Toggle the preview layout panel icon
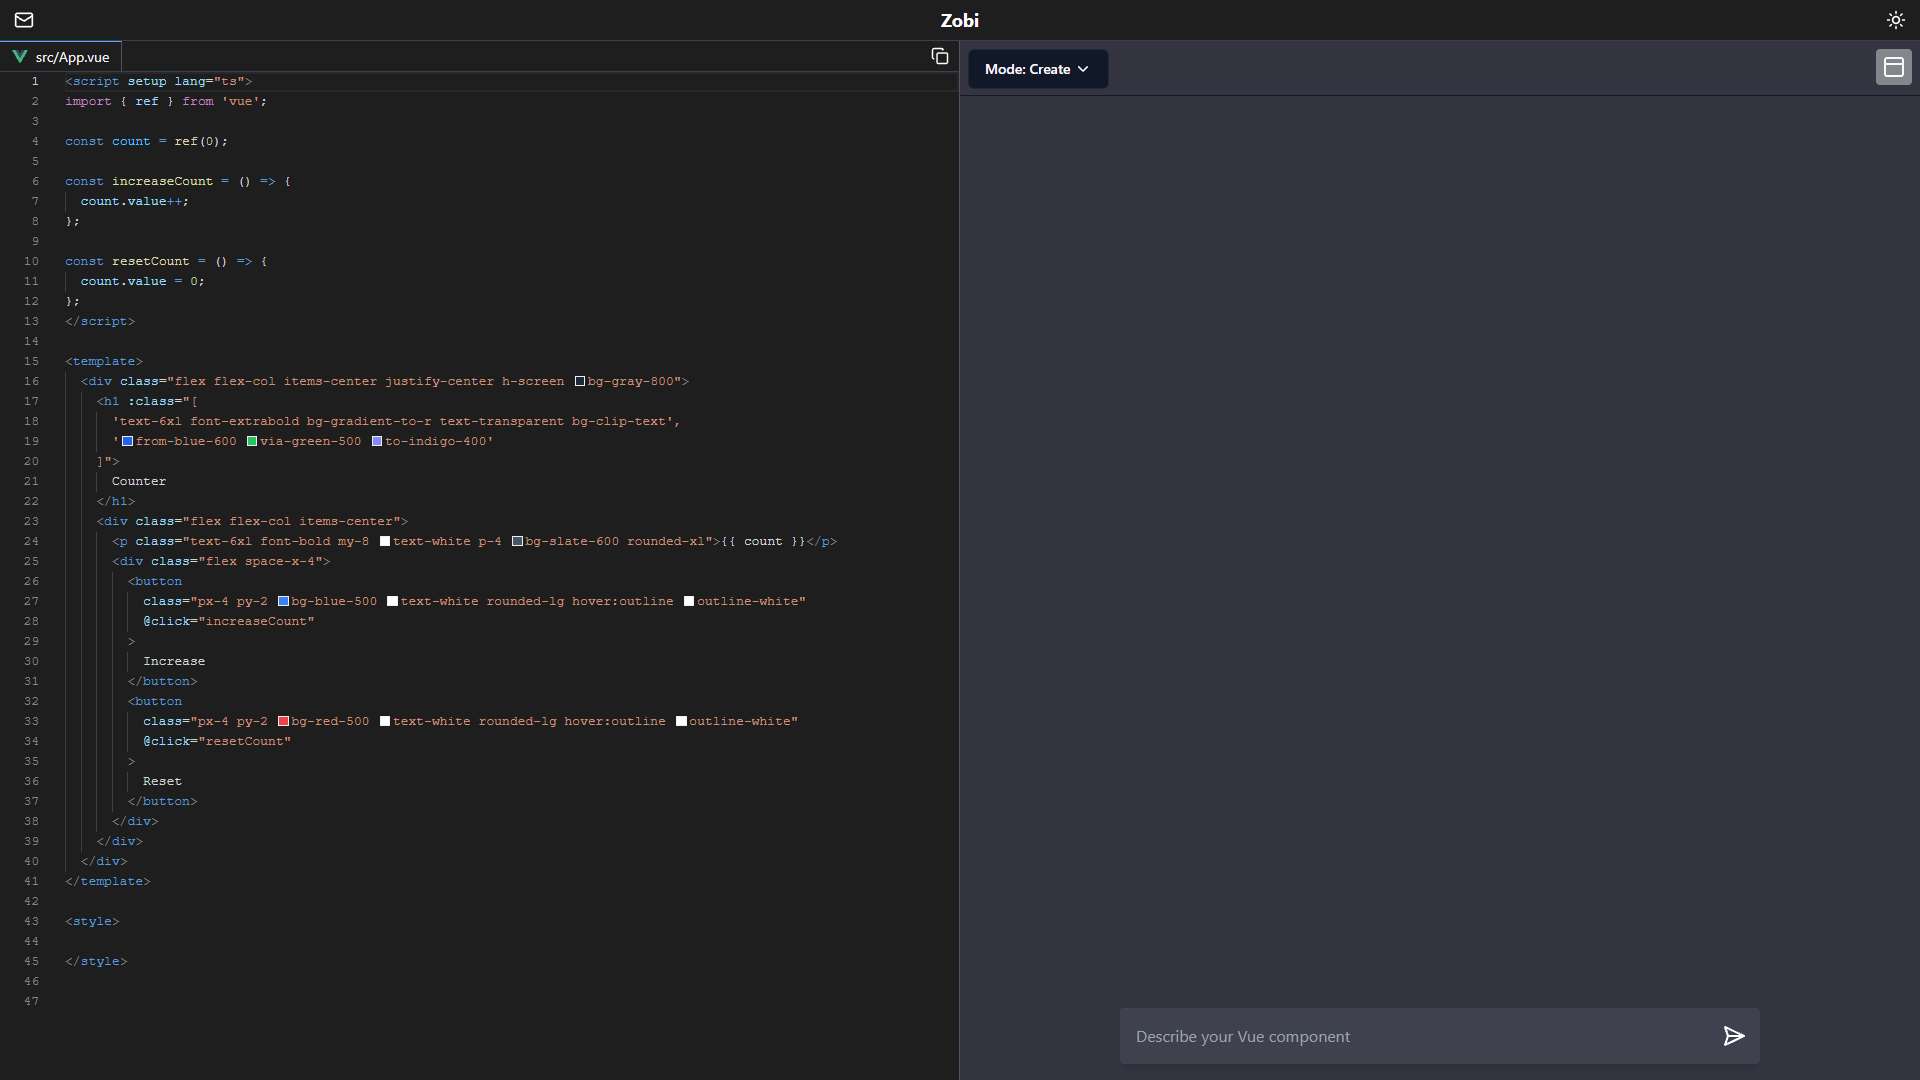The height and width of the screenshot is (1080, 1920). 1893,67
